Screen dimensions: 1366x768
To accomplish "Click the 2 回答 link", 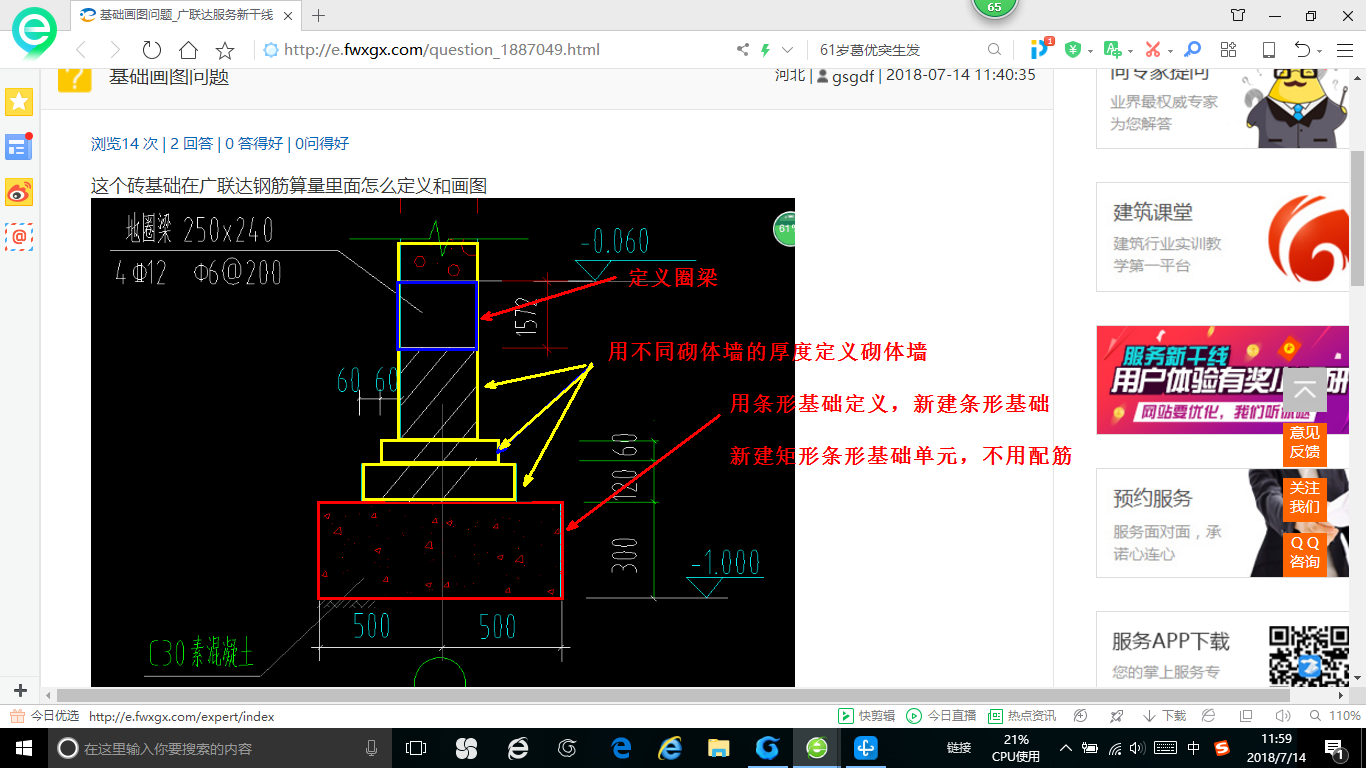I will [x=192, y=143].
